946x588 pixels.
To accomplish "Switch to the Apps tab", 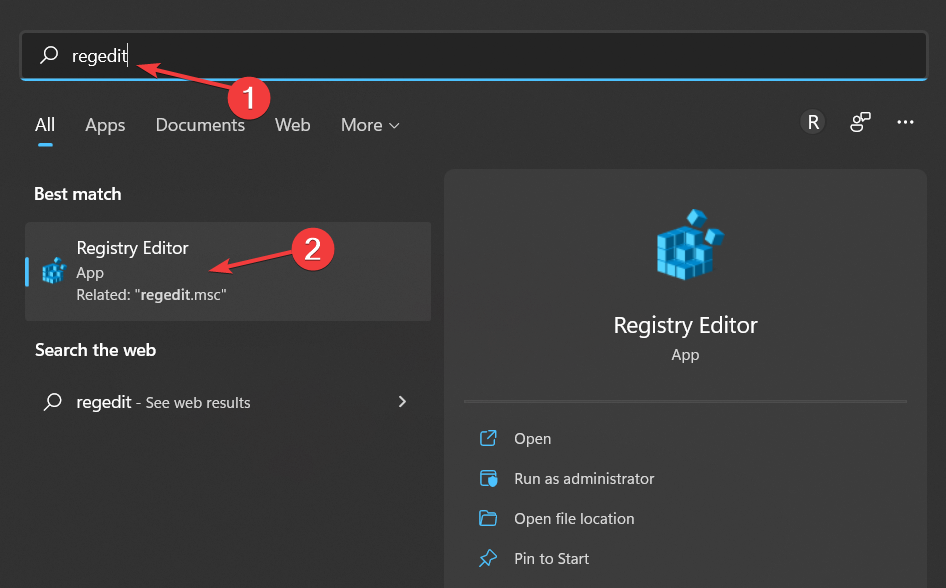I will (x=105, y=125).
